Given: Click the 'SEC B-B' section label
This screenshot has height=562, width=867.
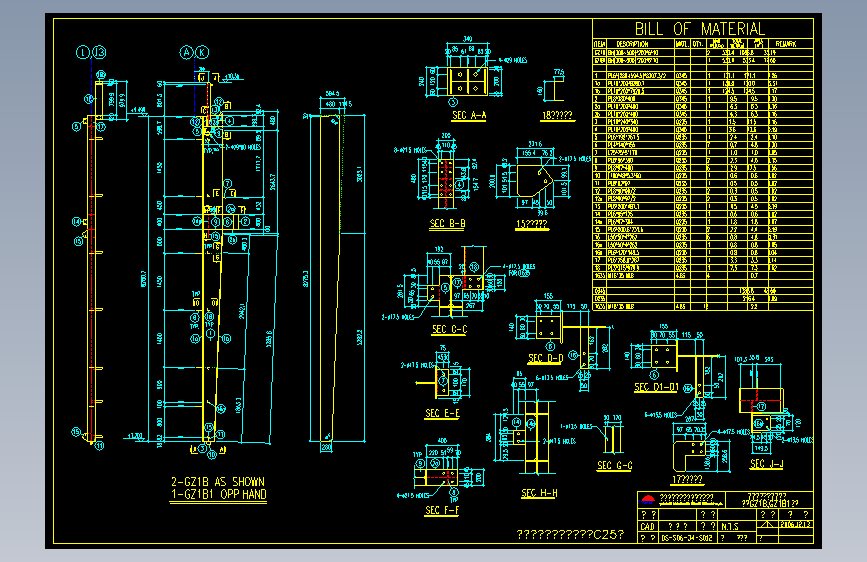Looking at the screenshot, I should pos(447,223).
